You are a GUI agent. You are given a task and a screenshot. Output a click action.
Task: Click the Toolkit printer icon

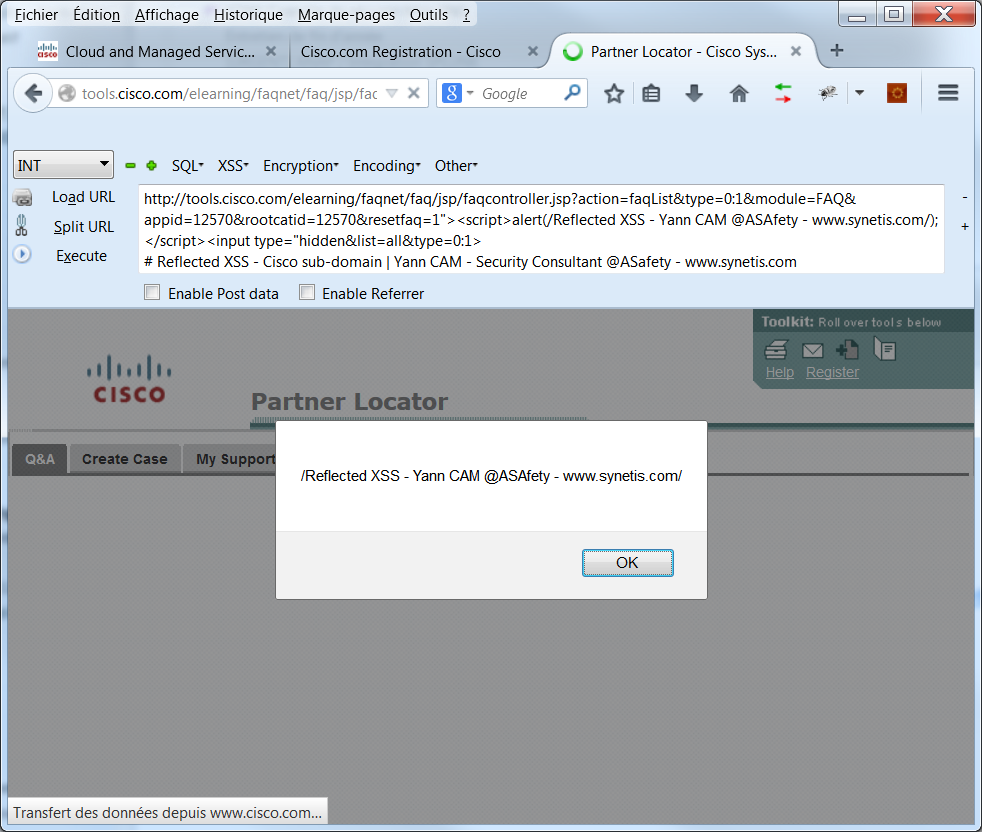pos(777,350)
